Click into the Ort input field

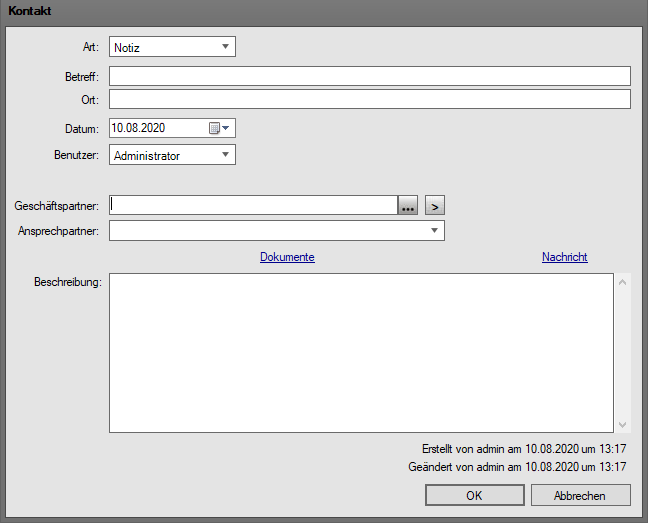[369, 99]
